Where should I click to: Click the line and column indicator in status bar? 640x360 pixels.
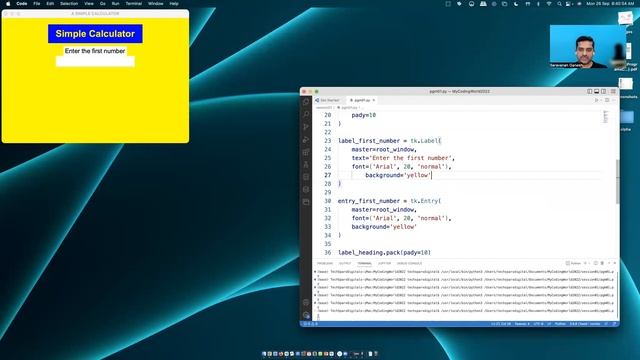pyautogui.click(x=501, y=324)
